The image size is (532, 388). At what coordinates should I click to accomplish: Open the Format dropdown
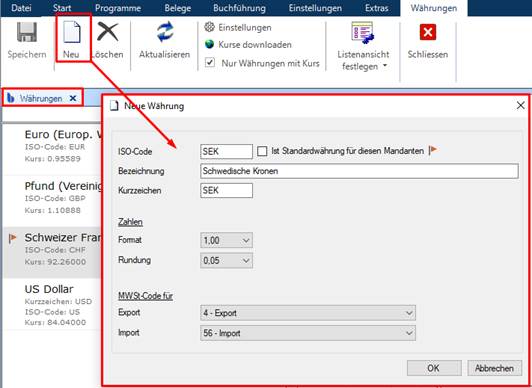226,240
